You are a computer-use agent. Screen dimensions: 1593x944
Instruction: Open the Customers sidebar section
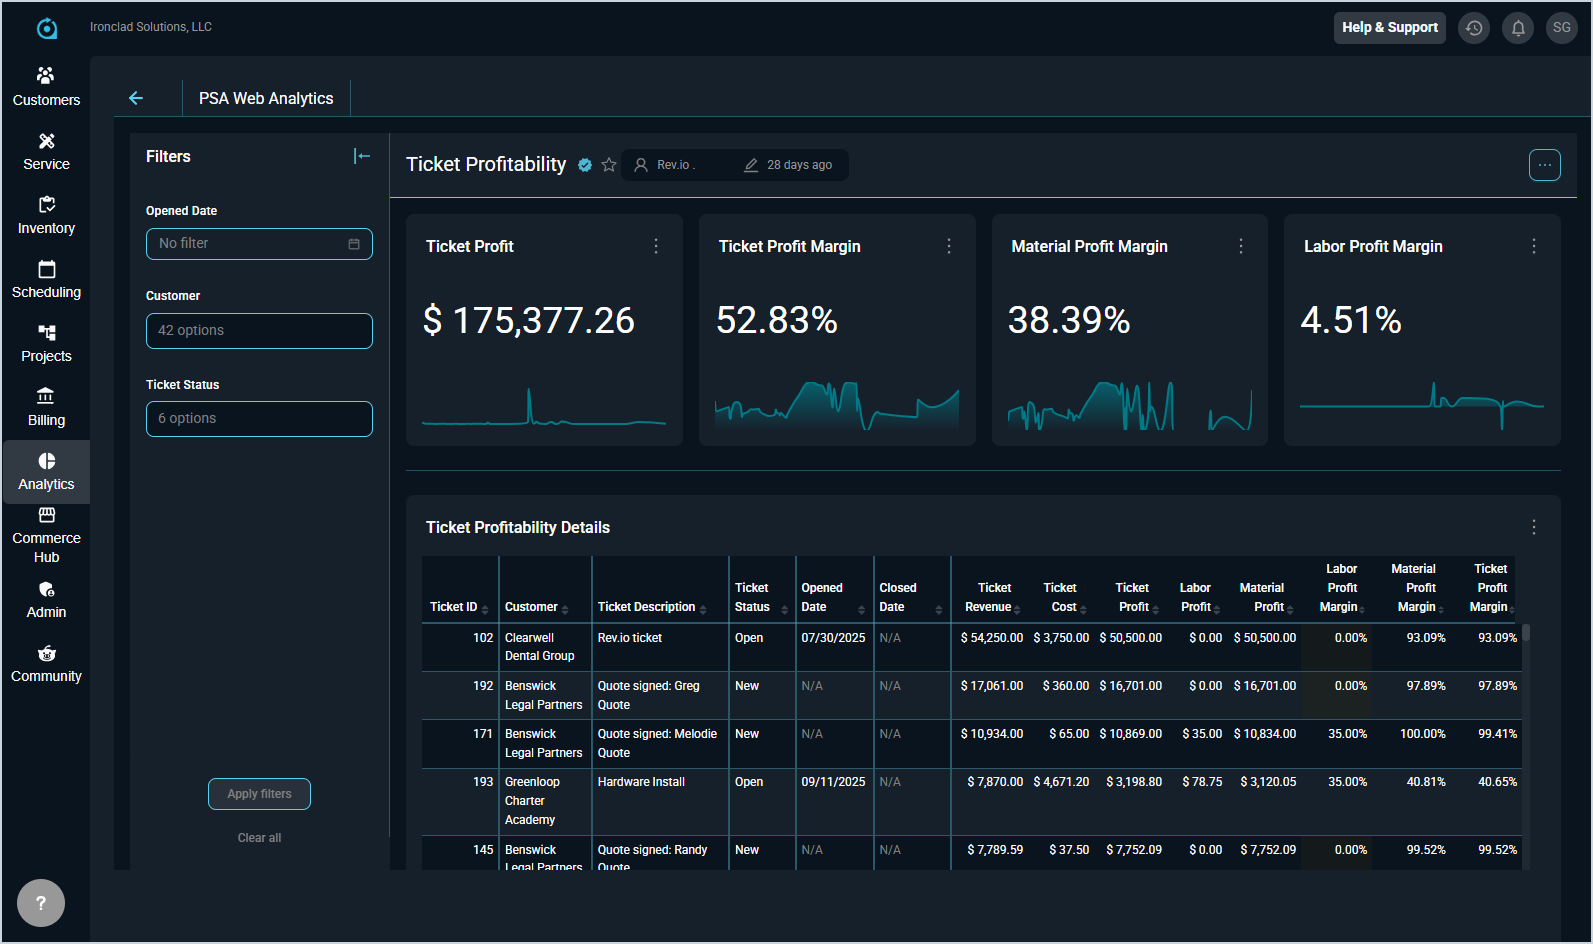point(46,86)
